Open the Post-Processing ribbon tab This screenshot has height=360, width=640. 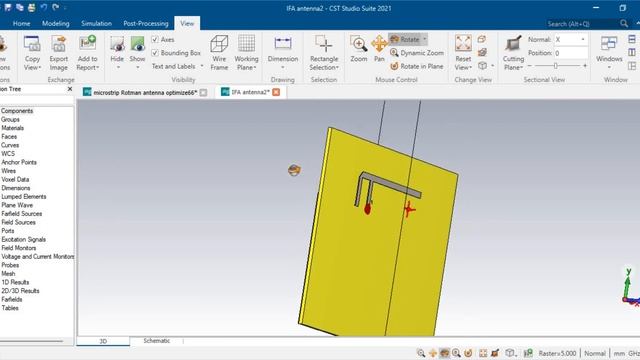(x=146, y=23)
